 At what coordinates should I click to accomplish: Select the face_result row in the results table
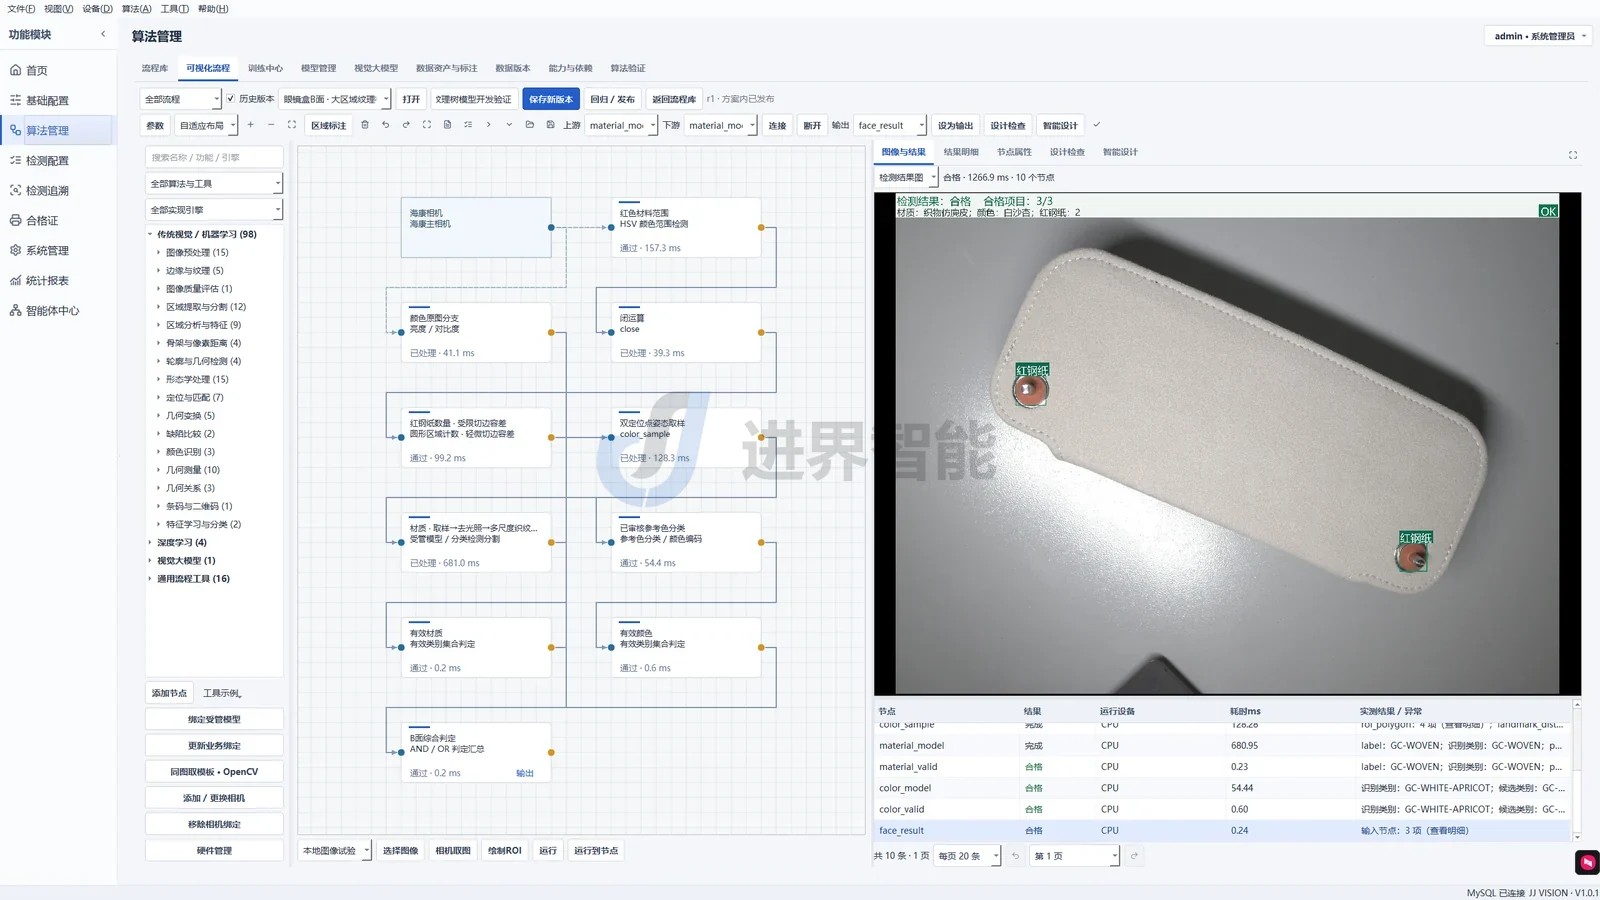(x=1223, y=831)
